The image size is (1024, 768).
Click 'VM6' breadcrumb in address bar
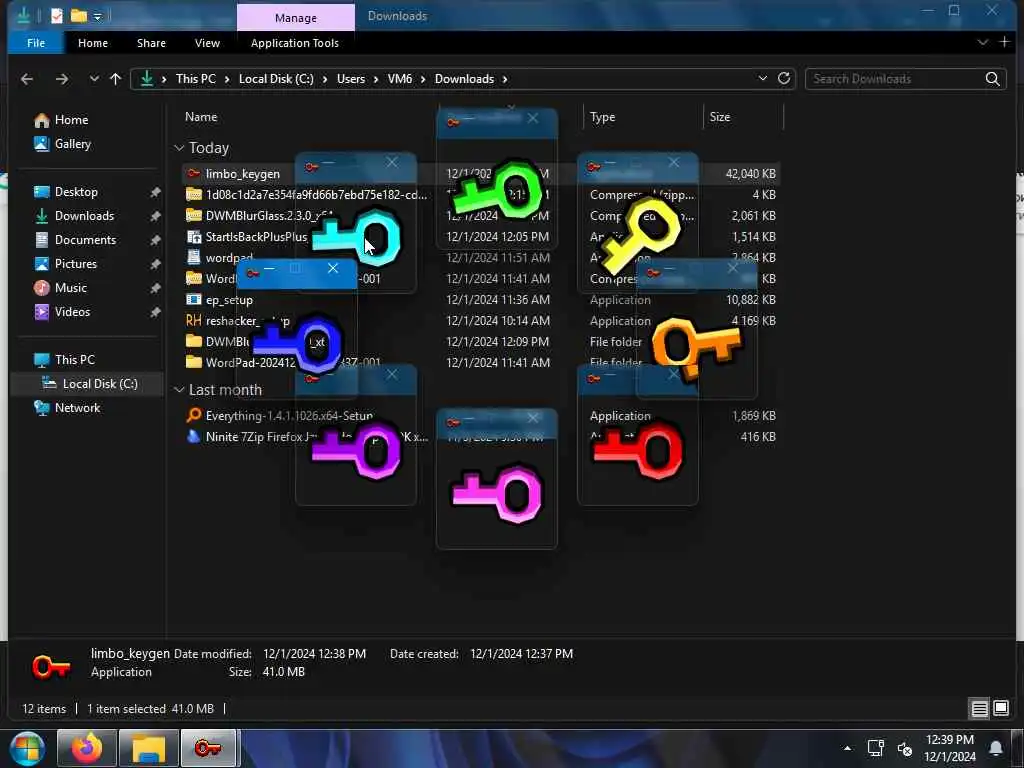(x=400, y=78)
